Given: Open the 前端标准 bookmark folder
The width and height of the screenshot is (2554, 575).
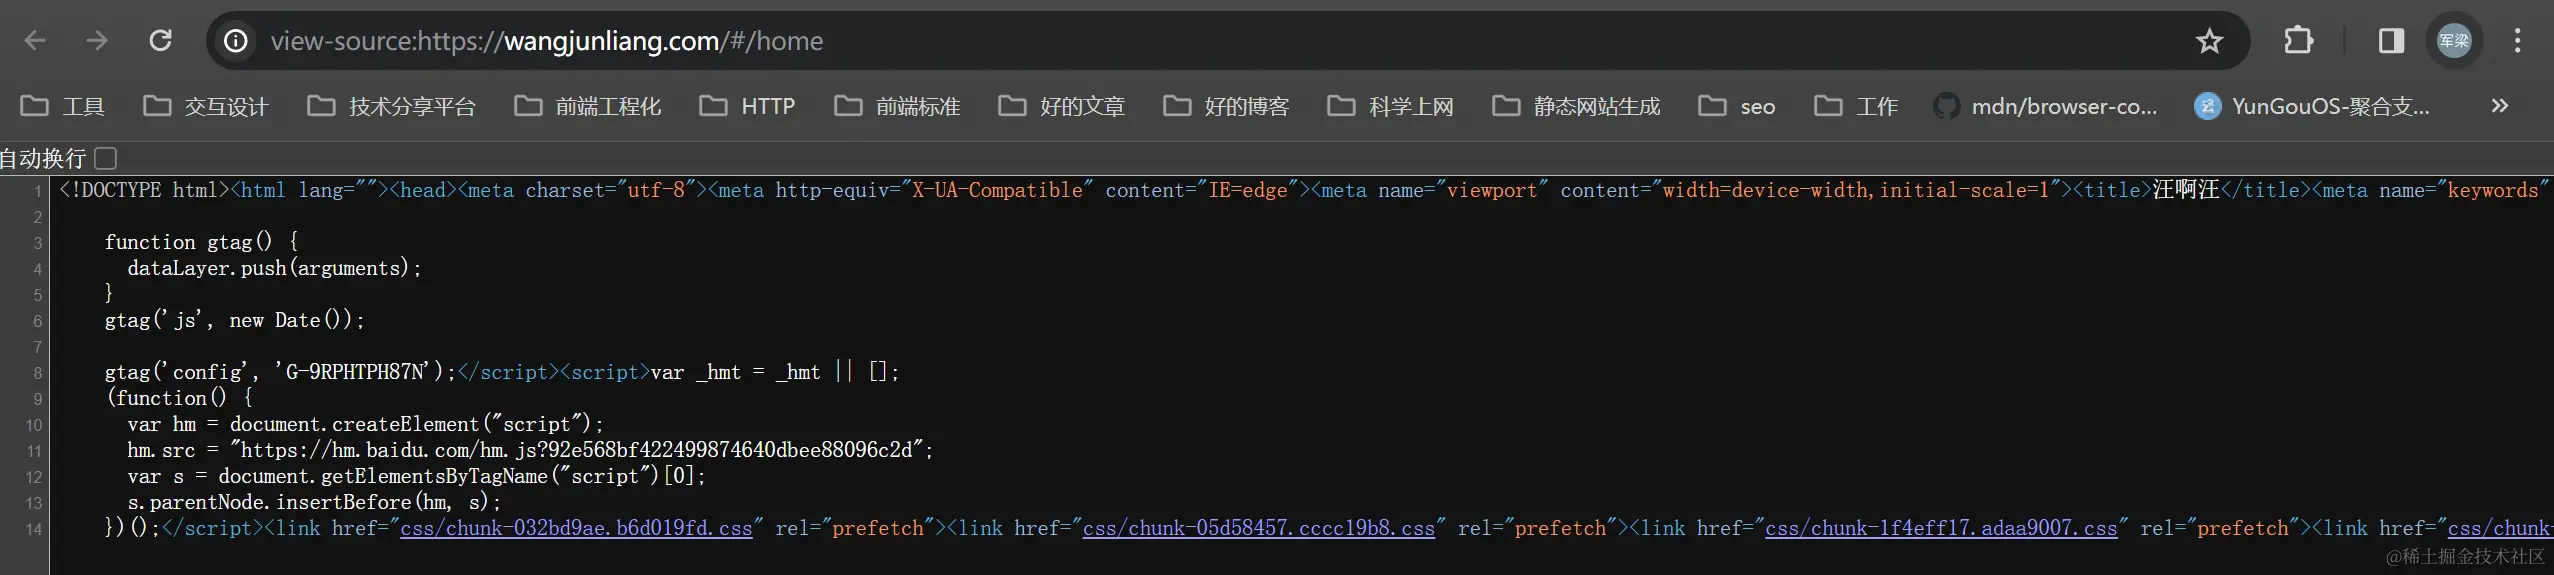Looking at the screenshot, I should [897, 106].
